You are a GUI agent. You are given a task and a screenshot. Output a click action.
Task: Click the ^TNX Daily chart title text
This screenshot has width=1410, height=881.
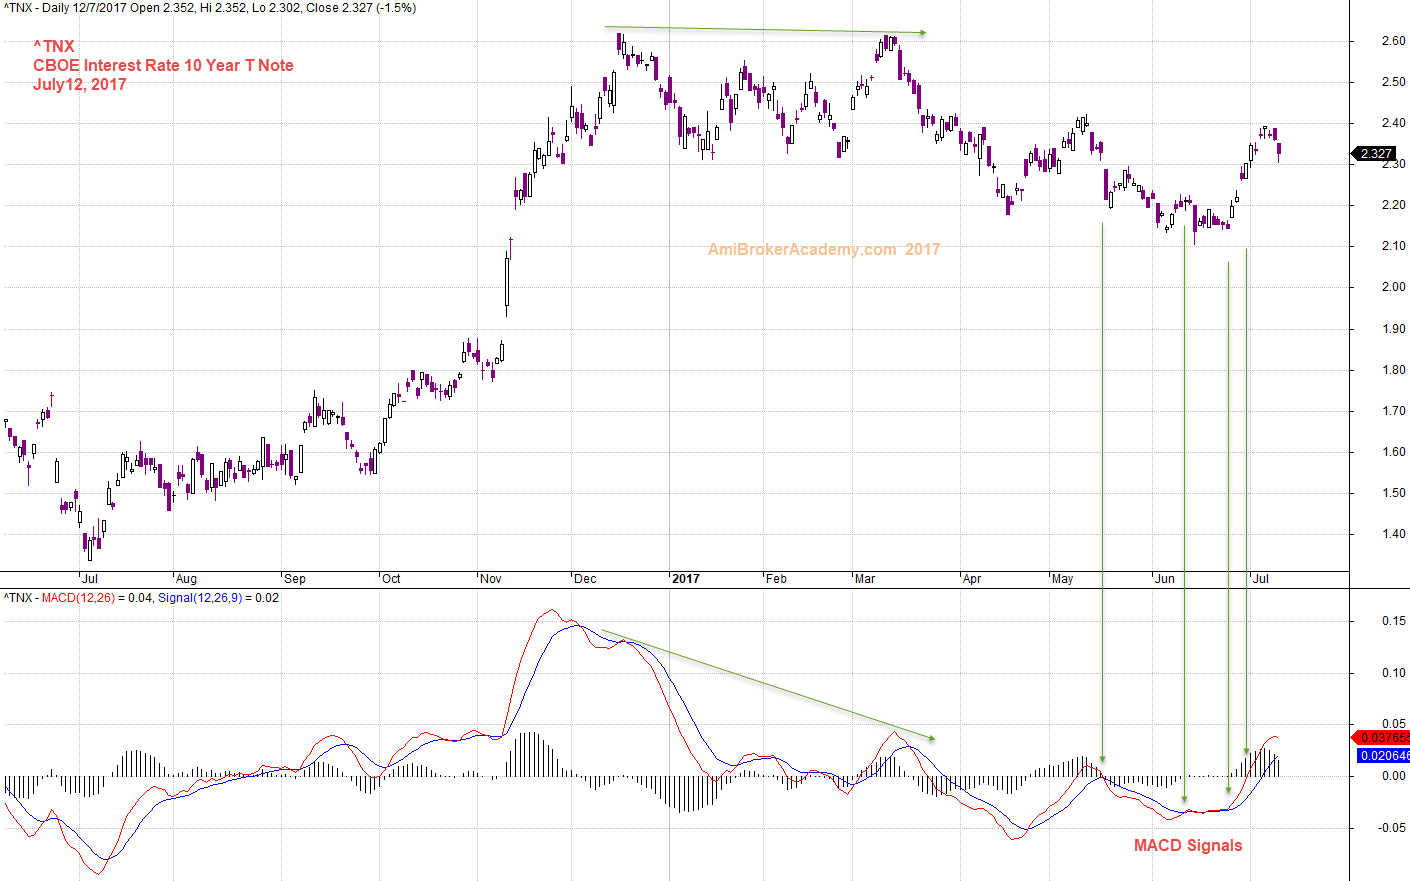pyautogui.click(x=210, y=8)
